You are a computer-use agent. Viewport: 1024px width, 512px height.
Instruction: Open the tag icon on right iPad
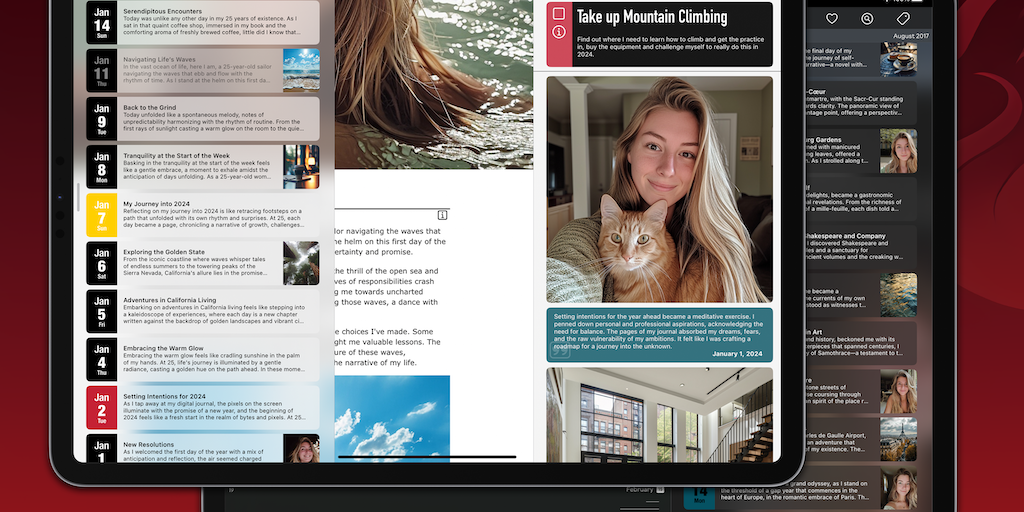pos(903,18)
